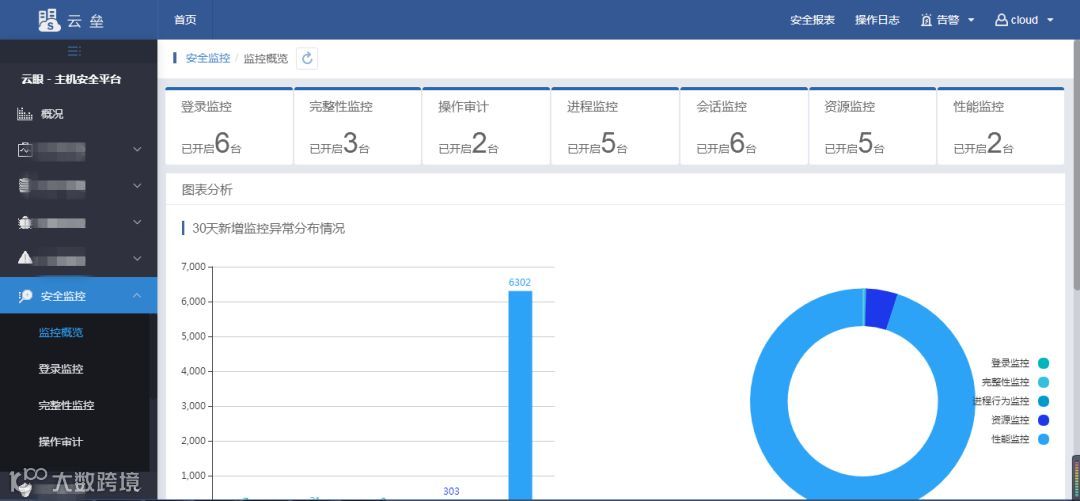Click the page vertical scrollbar
Image resolution: width=1080 pixels, height=501 pixels.
point(1076,165)
